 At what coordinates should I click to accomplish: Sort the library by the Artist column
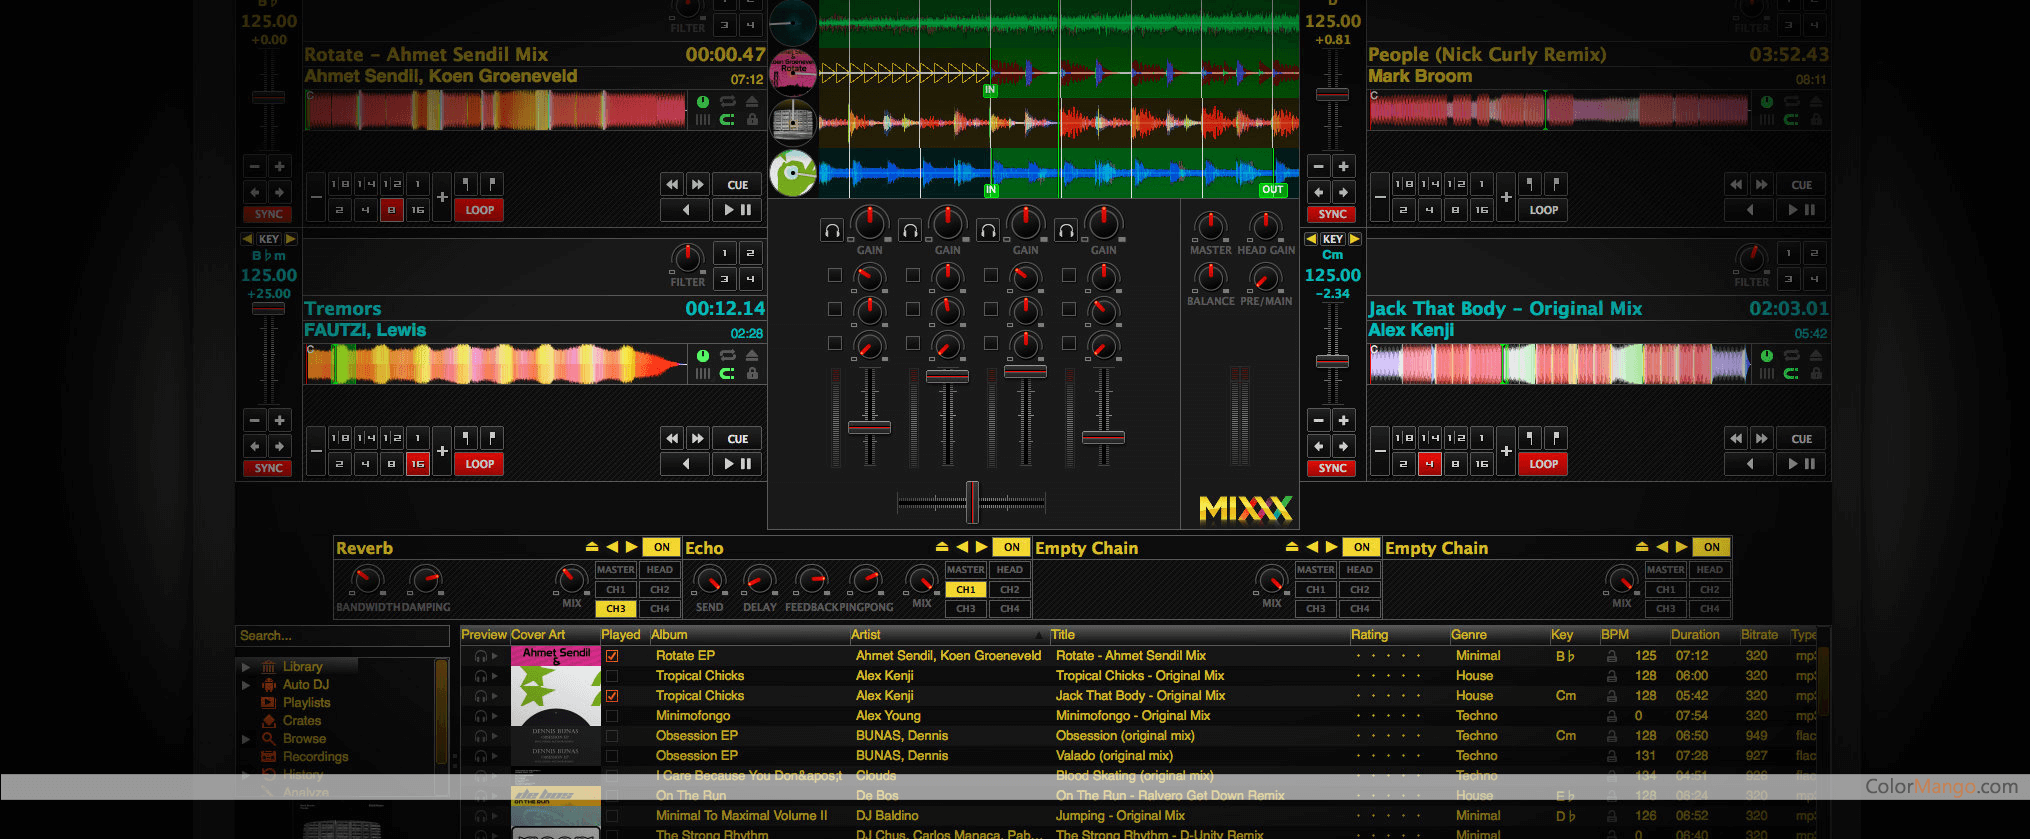866,635
